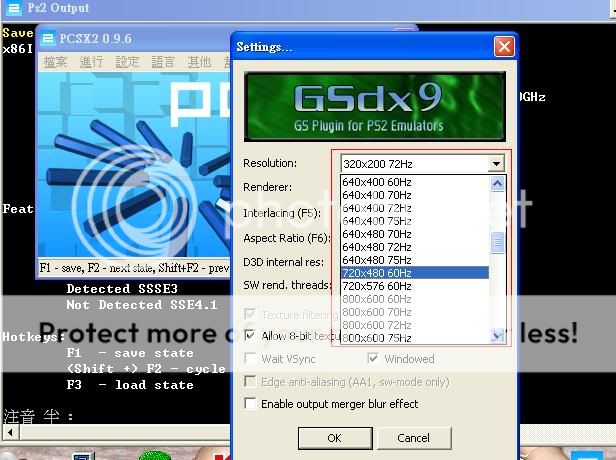This screenshot has width=616, height=460.
Task: Click the Resolution combo box field
Action: click(x=422, y=163)
